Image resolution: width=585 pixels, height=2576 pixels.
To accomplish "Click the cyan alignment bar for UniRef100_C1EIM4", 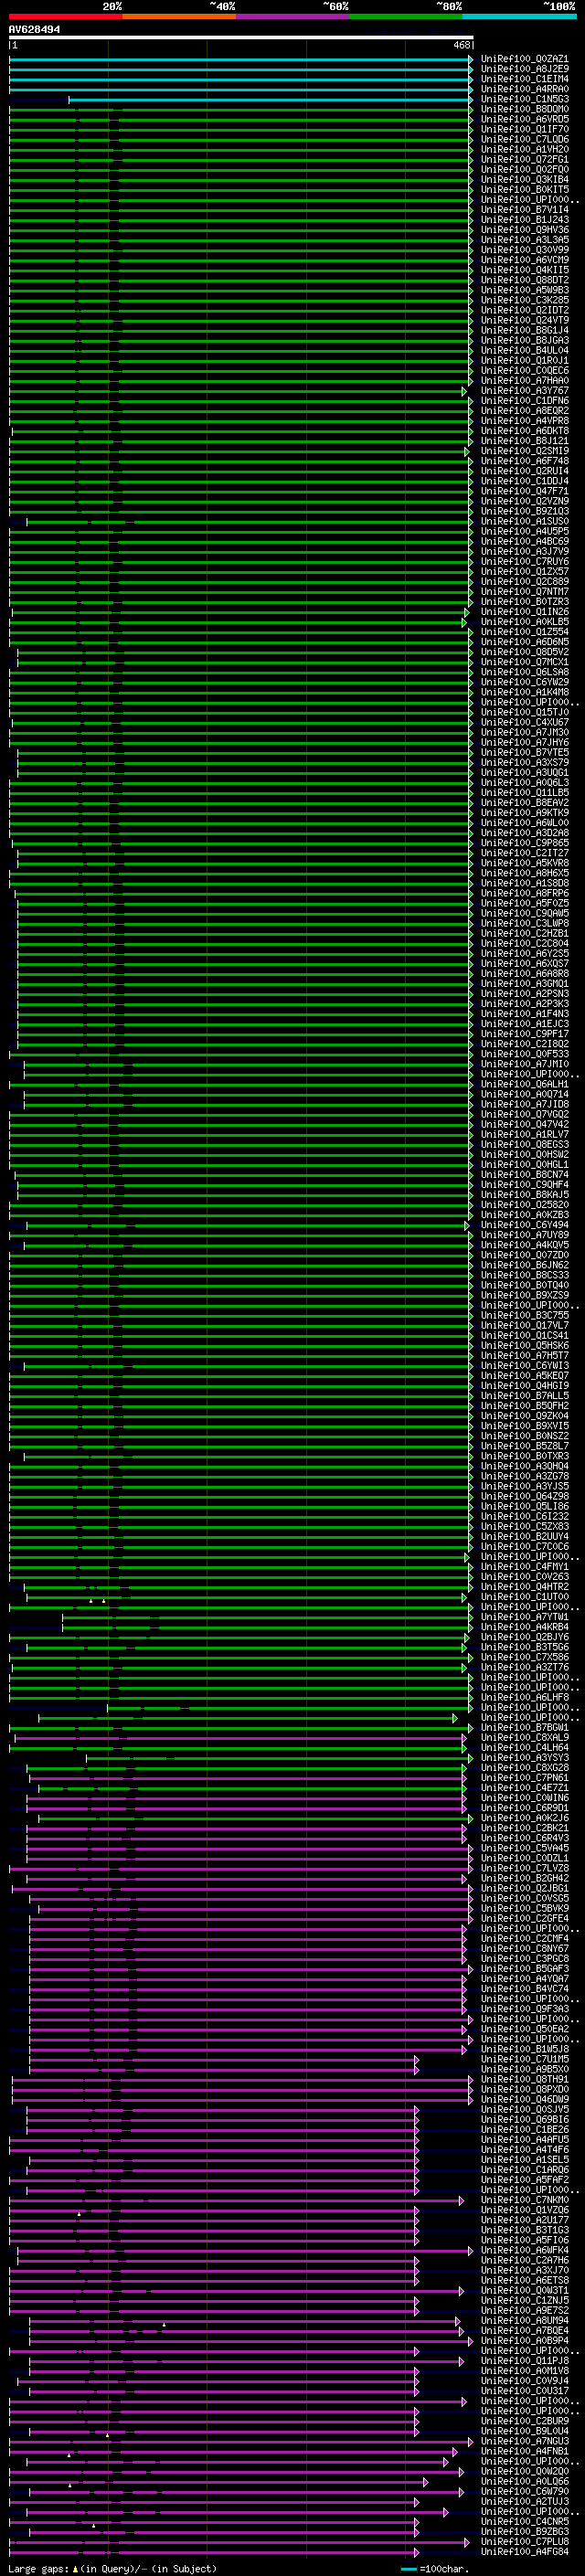I will point(241,79).
